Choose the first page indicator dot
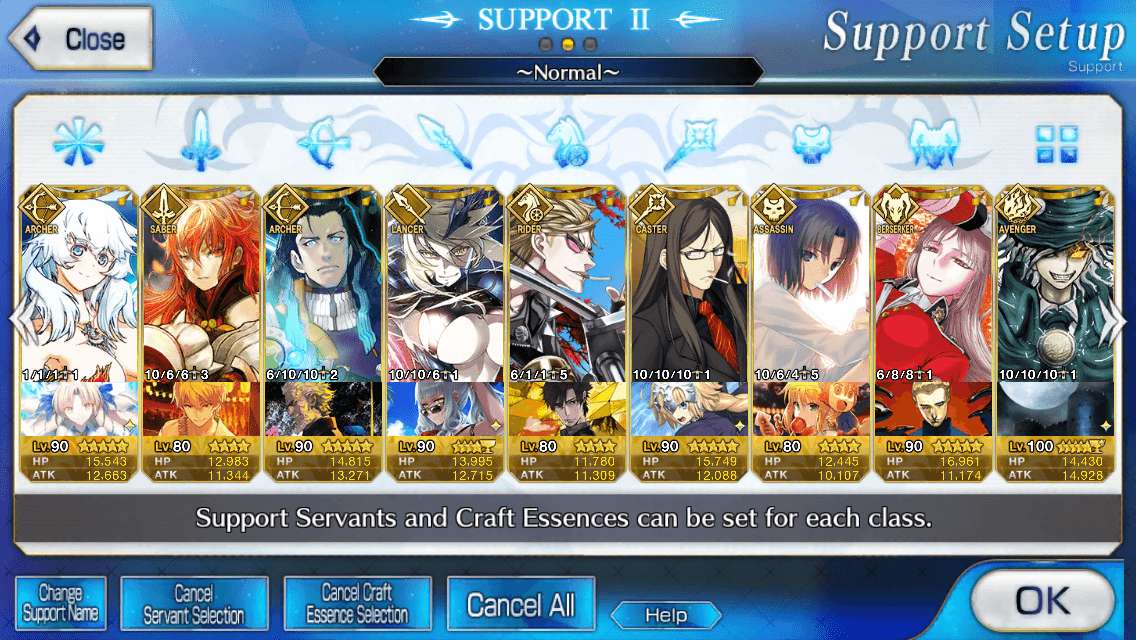Viewport: 1136px width, 640px height. [546, 45]
